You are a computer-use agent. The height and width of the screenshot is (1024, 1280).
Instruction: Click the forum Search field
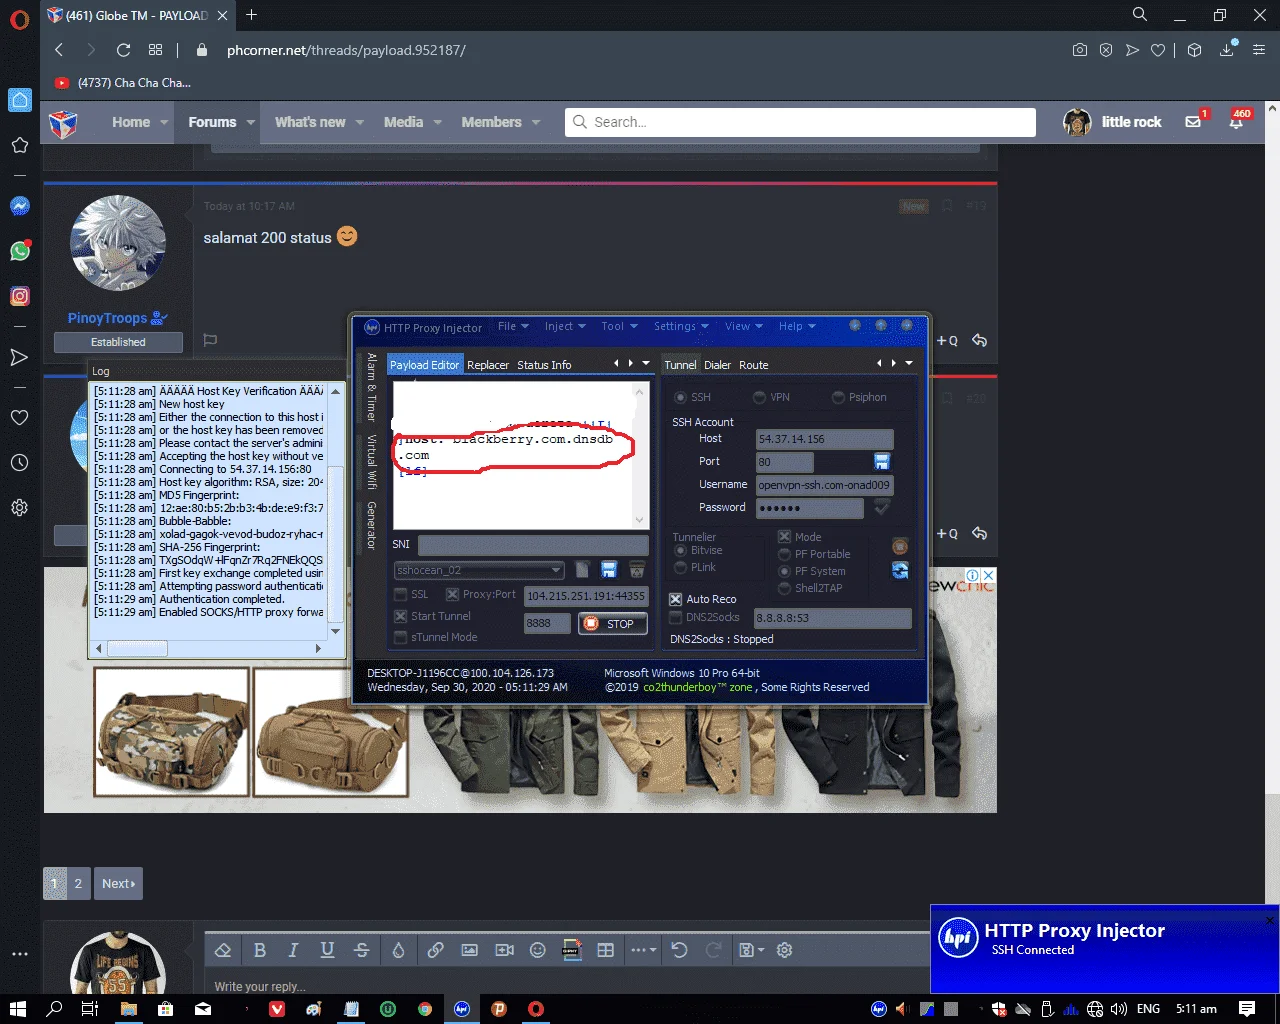(x=800, y=122)
